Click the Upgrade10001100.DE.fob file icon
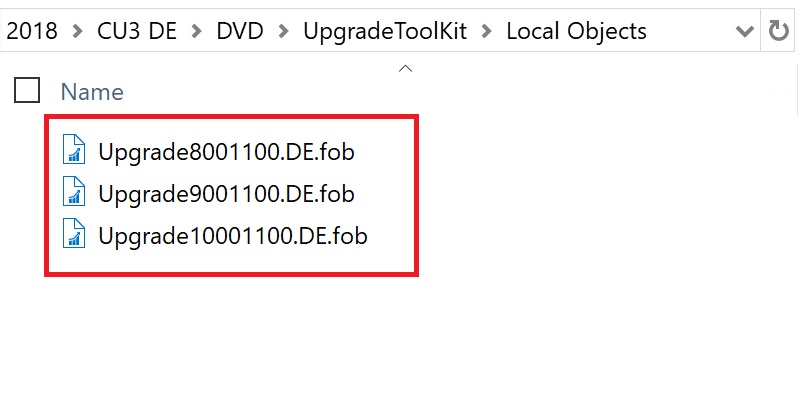This screenshot has width=805, height=411. (x=74, y=236)
